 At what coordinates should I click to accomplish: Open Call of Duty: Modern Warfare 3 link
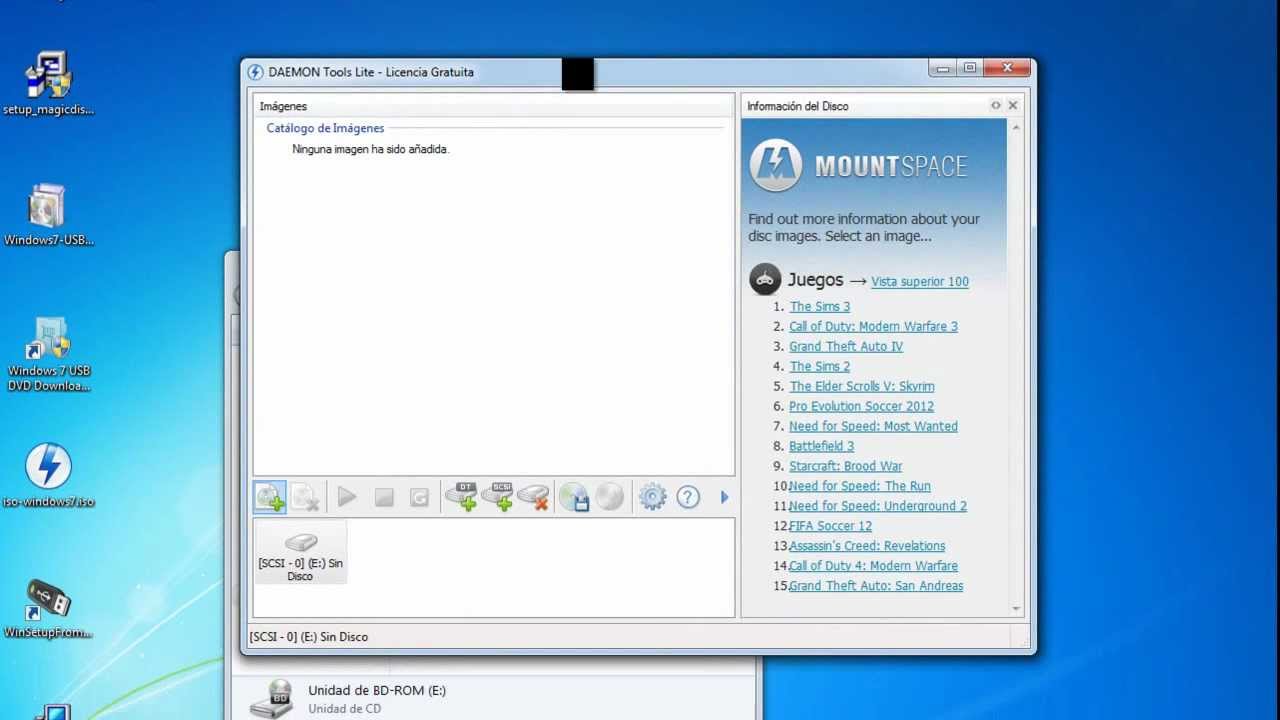[873, 327]
